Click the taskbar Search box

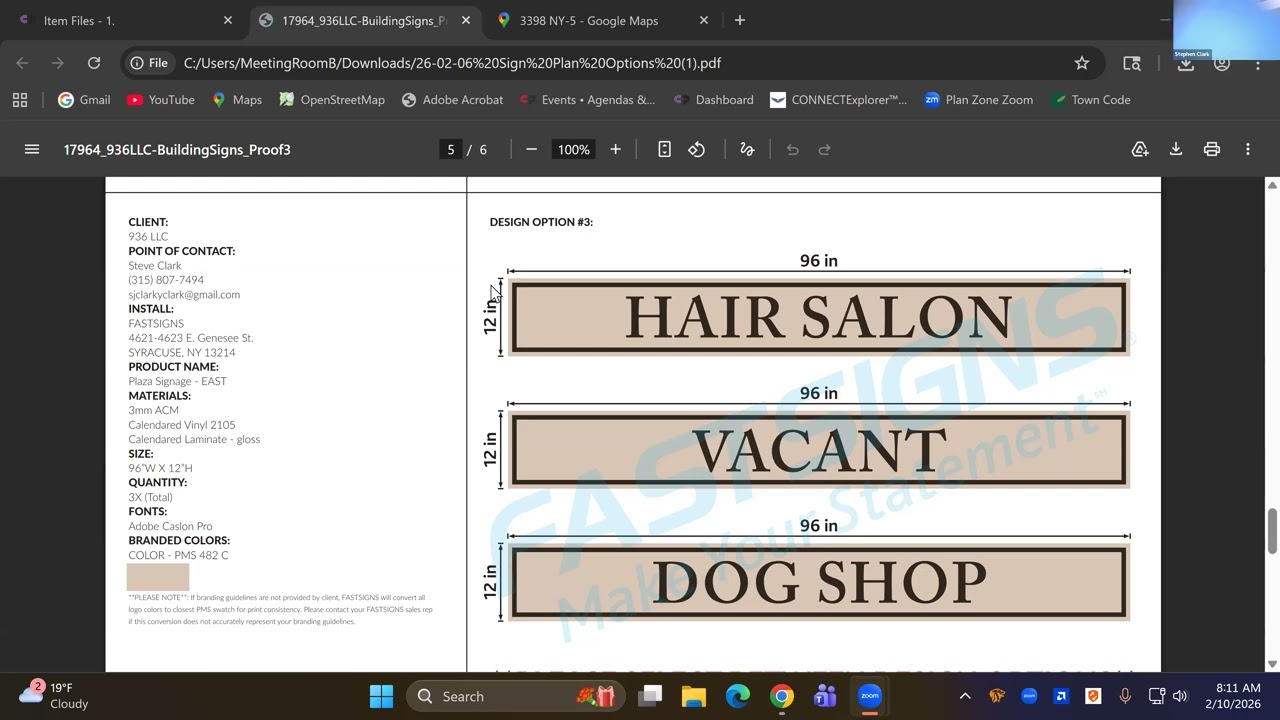click(x=517, y=696)
